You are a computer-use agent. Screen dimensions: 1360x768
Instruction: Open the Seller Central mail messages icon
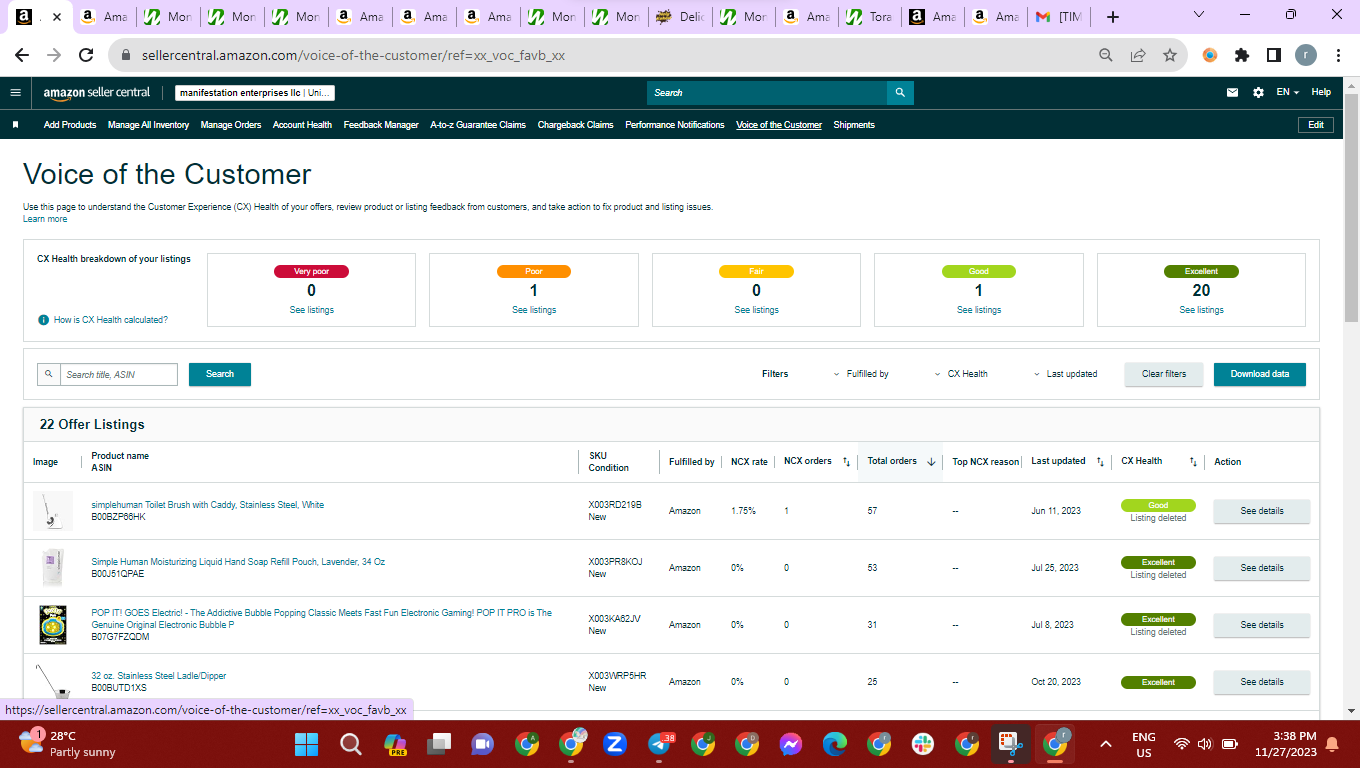(x=1232, y=92)
